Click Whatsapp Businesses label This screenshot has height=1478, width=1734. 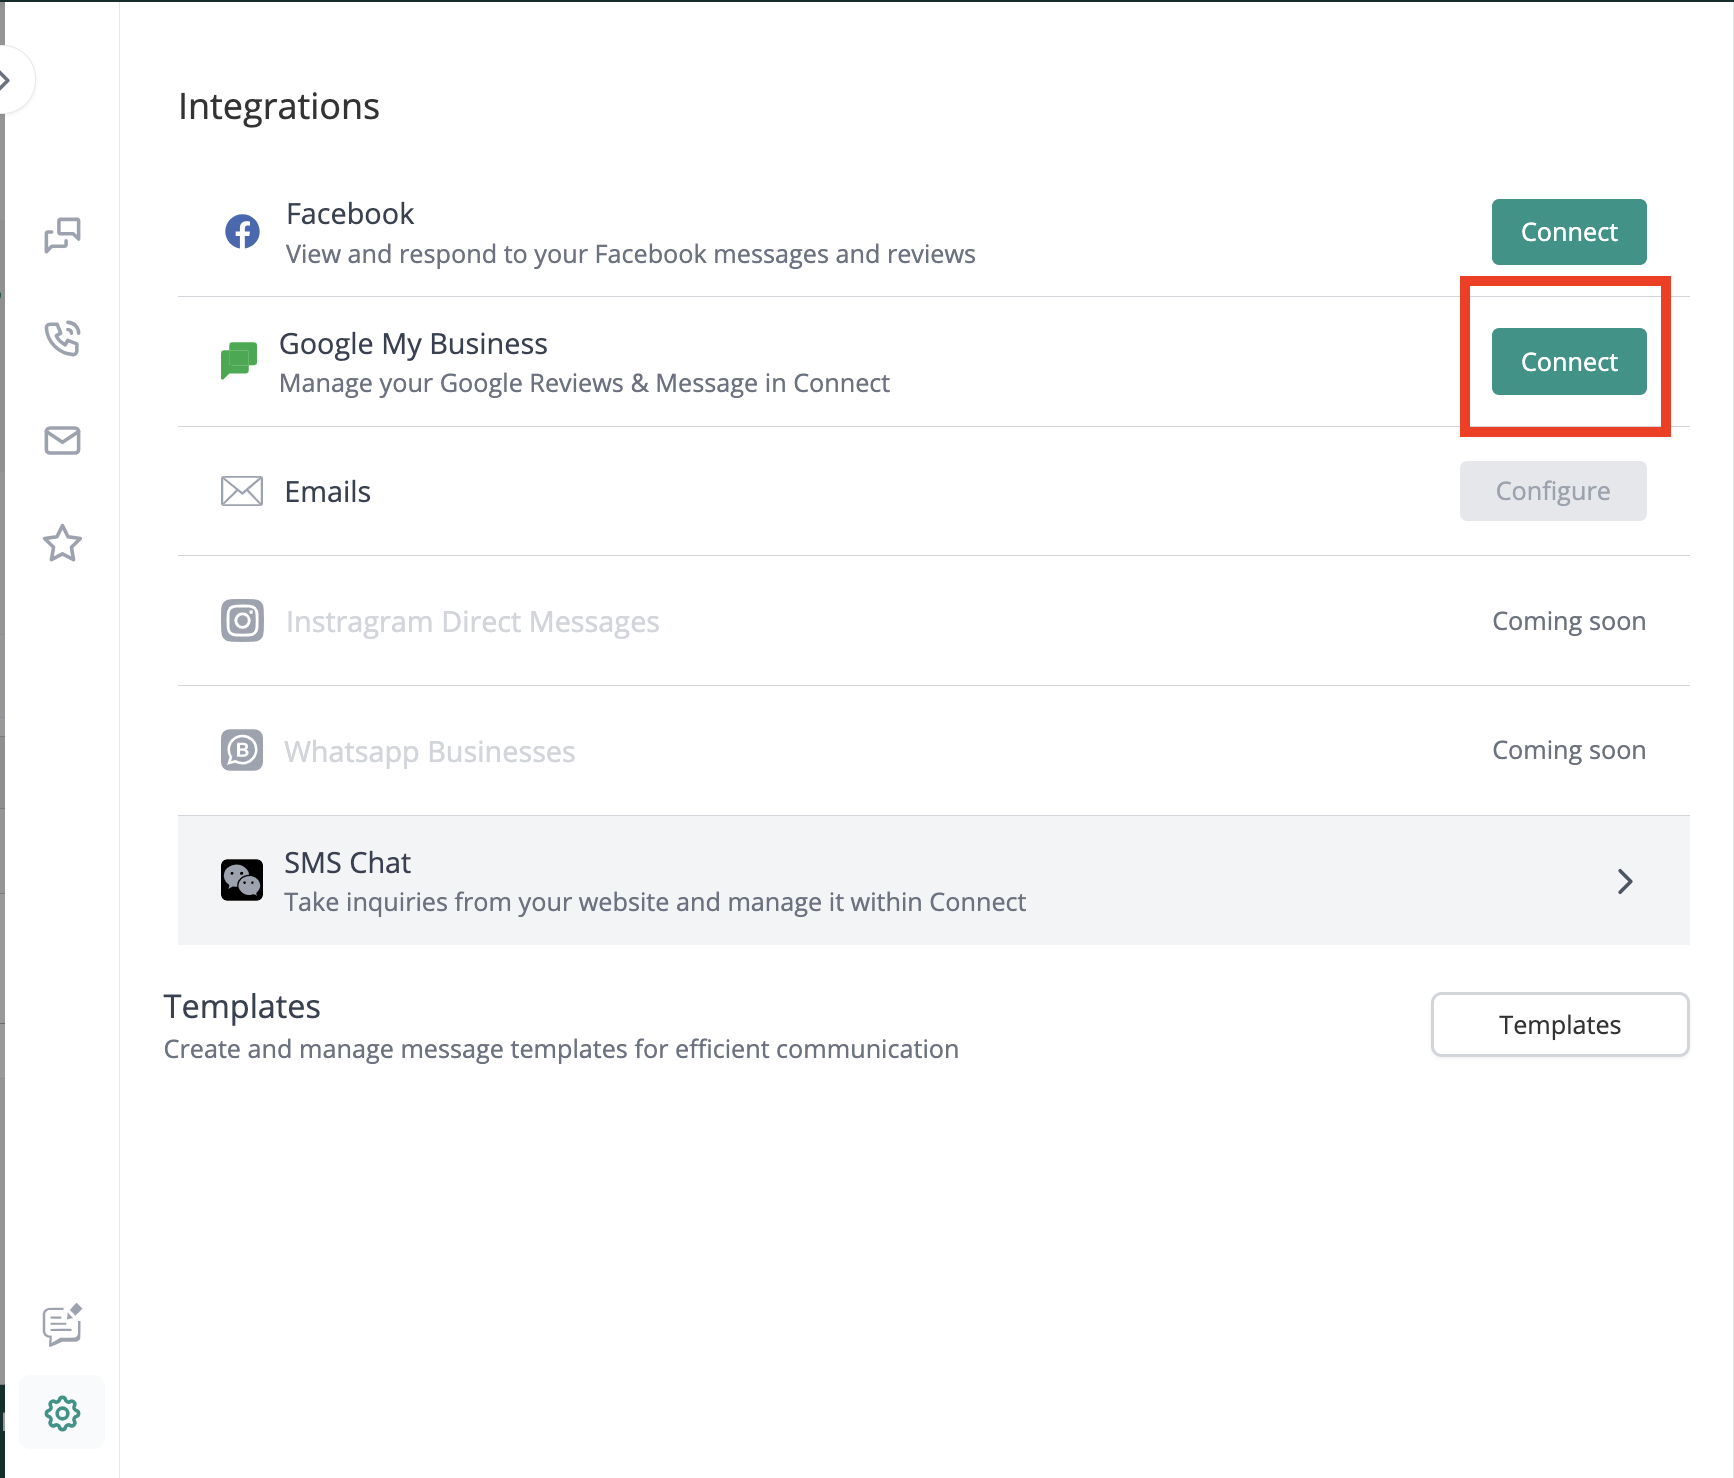point(430,752)
